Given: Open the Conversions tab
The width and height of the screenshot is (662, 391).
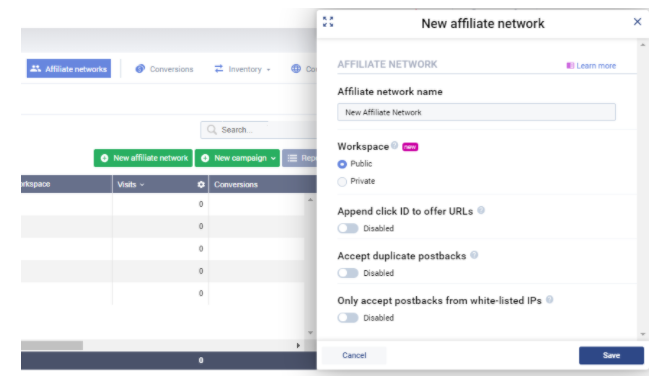Looking at the screenshot, I should click(164, 69).
